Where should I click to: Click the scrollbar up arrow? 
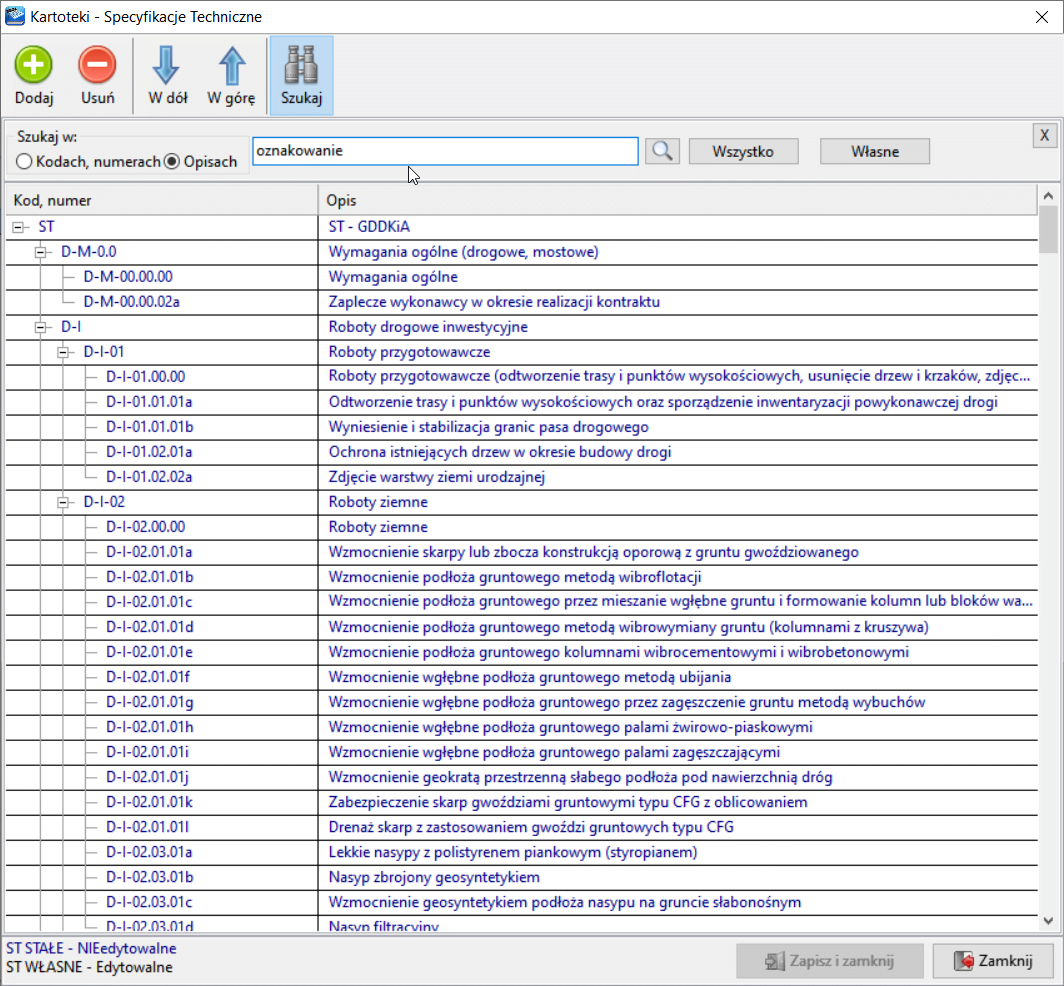pyautogui.click(x=1048, y=196)
